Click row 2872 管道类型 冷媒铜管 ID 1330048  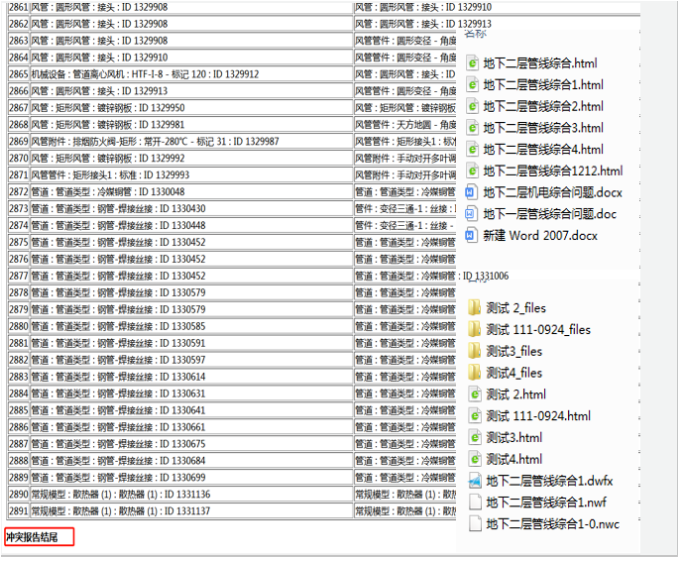[191, 192]
